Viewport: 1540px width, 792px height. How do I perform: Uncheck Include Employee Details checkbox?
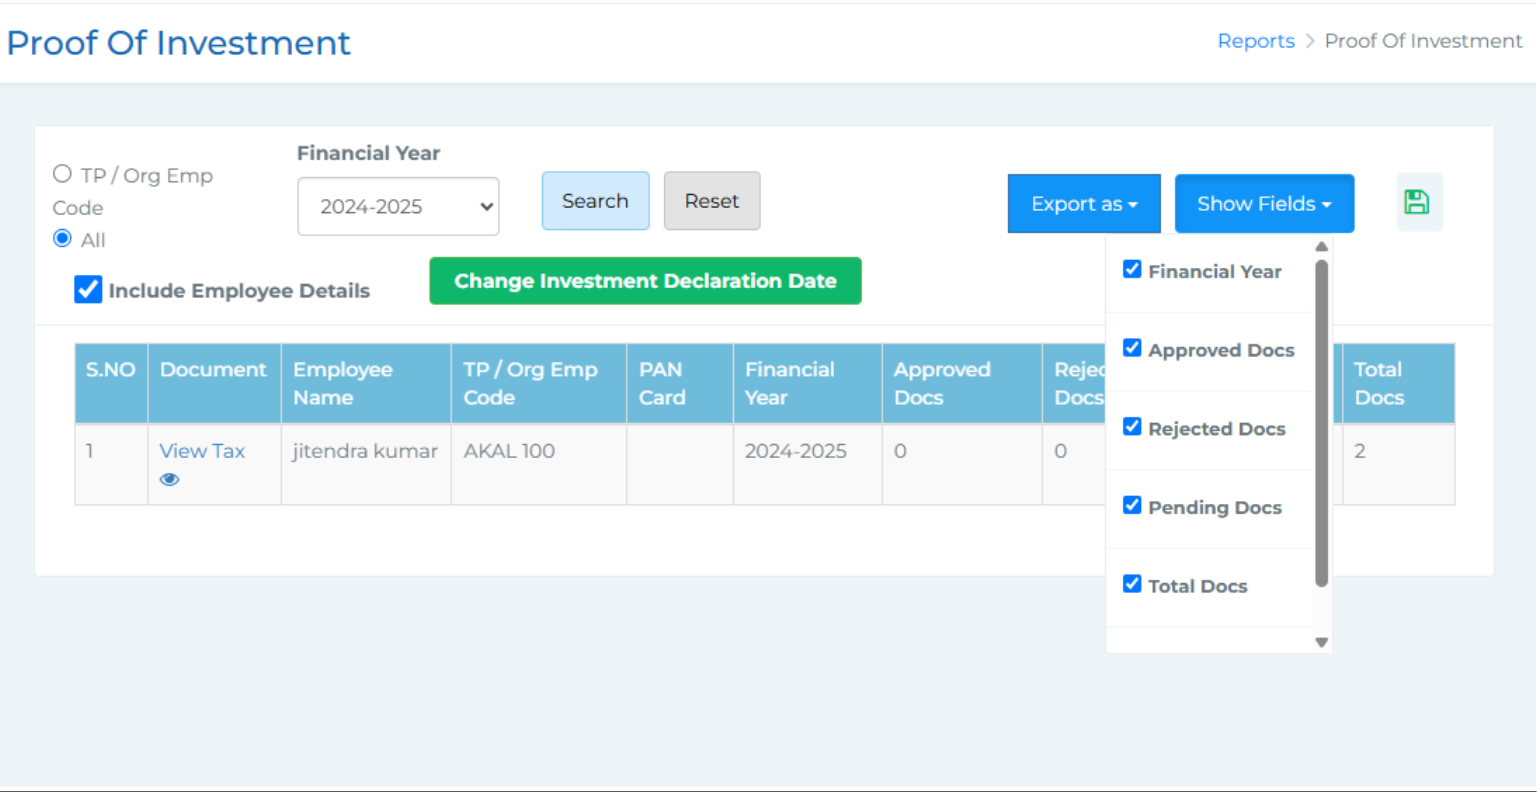(88, 290)
